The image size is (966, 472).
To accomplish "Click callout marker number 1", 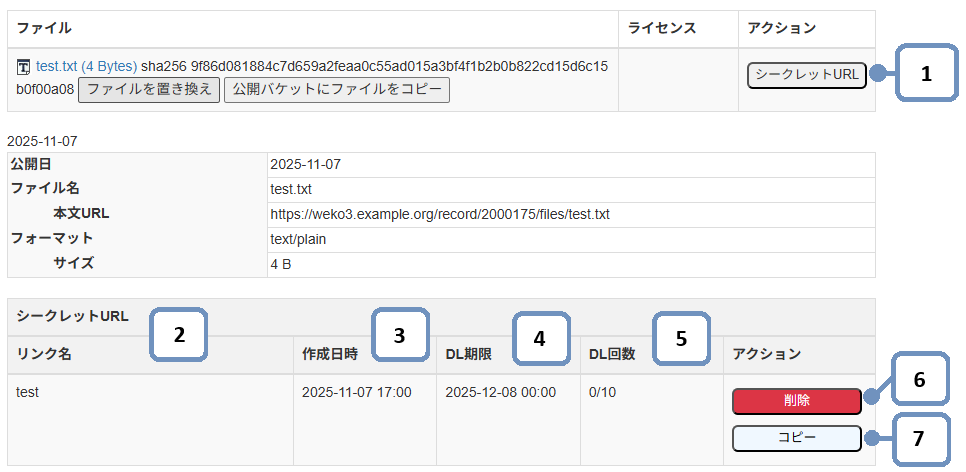I will 926,74.
